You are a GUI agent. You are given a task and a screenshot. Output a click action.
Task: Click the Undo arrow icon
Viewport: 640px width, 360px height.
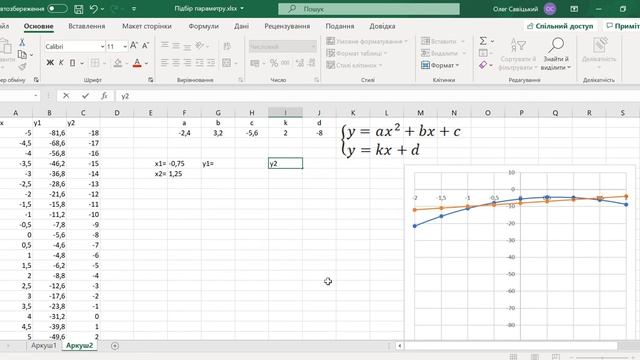[x=94, y=9]
